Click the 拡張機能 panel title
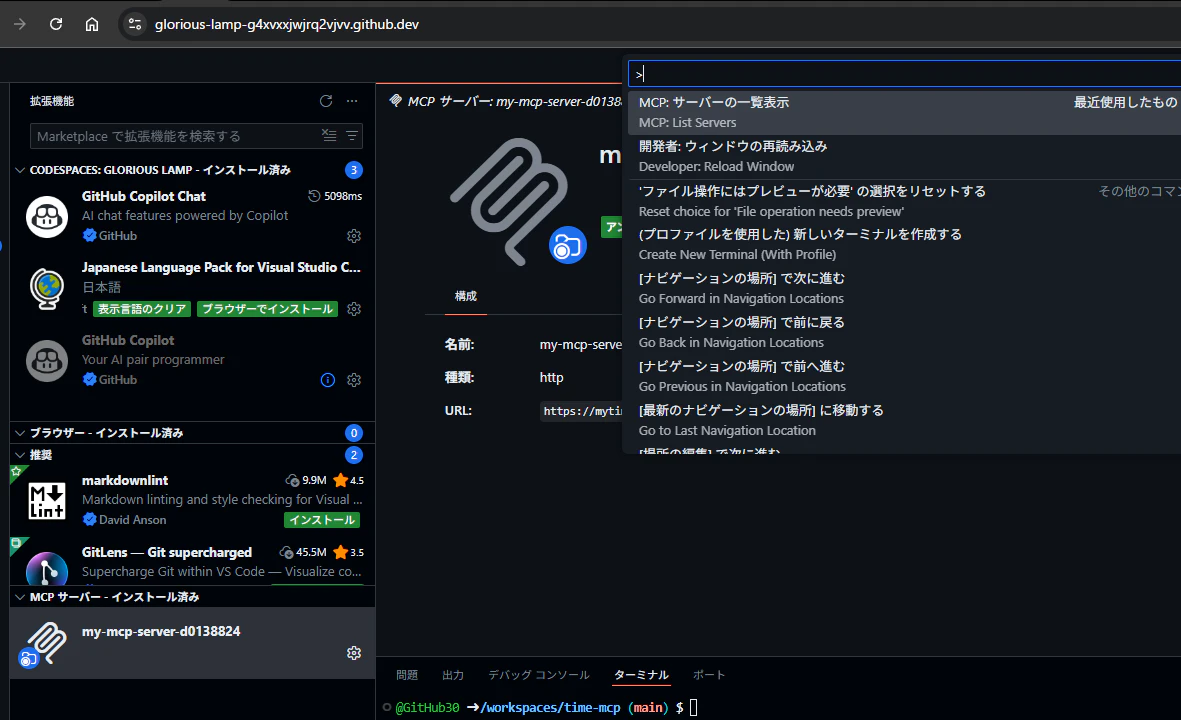 52,101
